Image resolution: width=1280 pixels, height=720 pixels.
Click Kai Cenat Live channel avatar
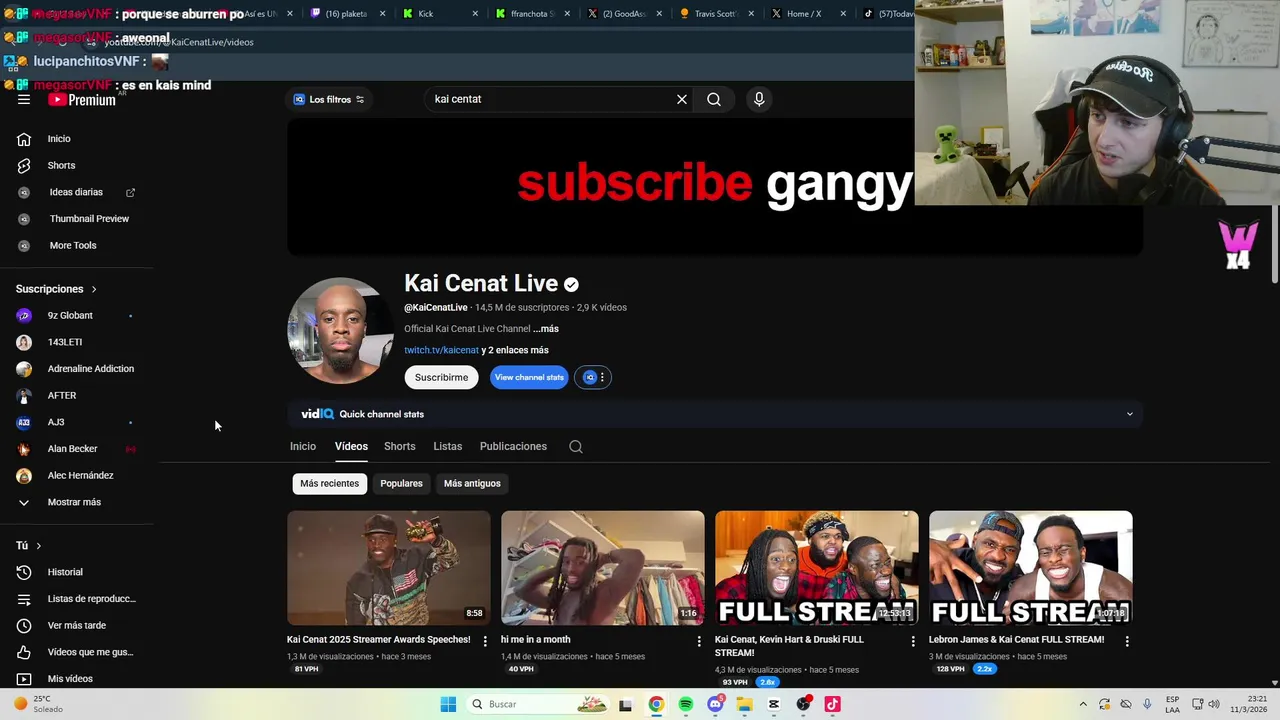pos(340,331)
